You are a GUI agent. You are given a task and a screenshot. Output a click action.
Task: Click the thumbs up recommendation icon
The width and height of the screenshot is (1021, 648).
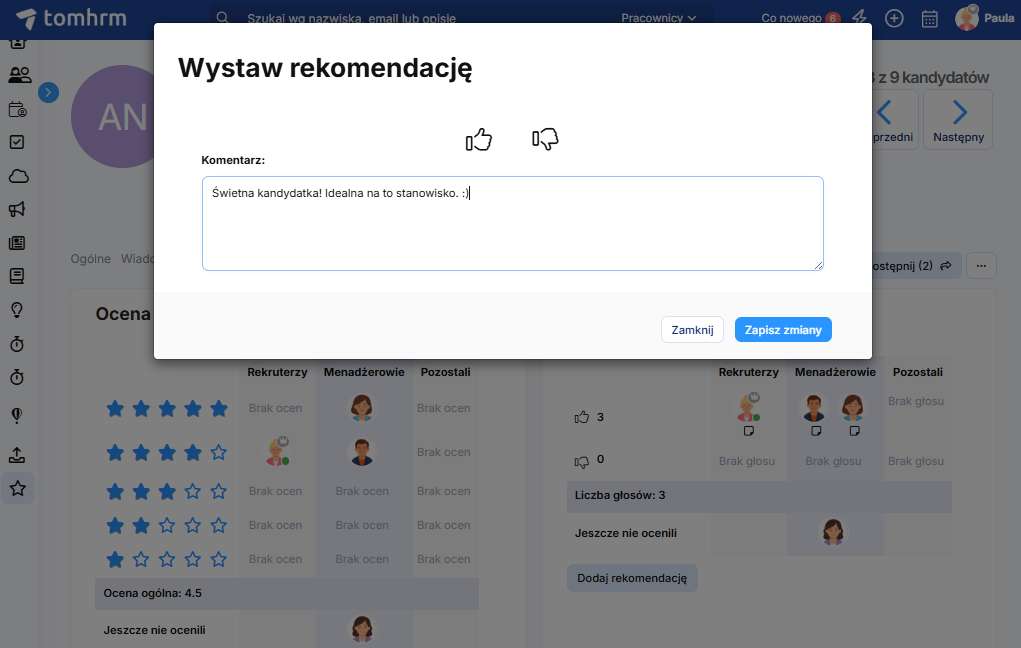479,140
